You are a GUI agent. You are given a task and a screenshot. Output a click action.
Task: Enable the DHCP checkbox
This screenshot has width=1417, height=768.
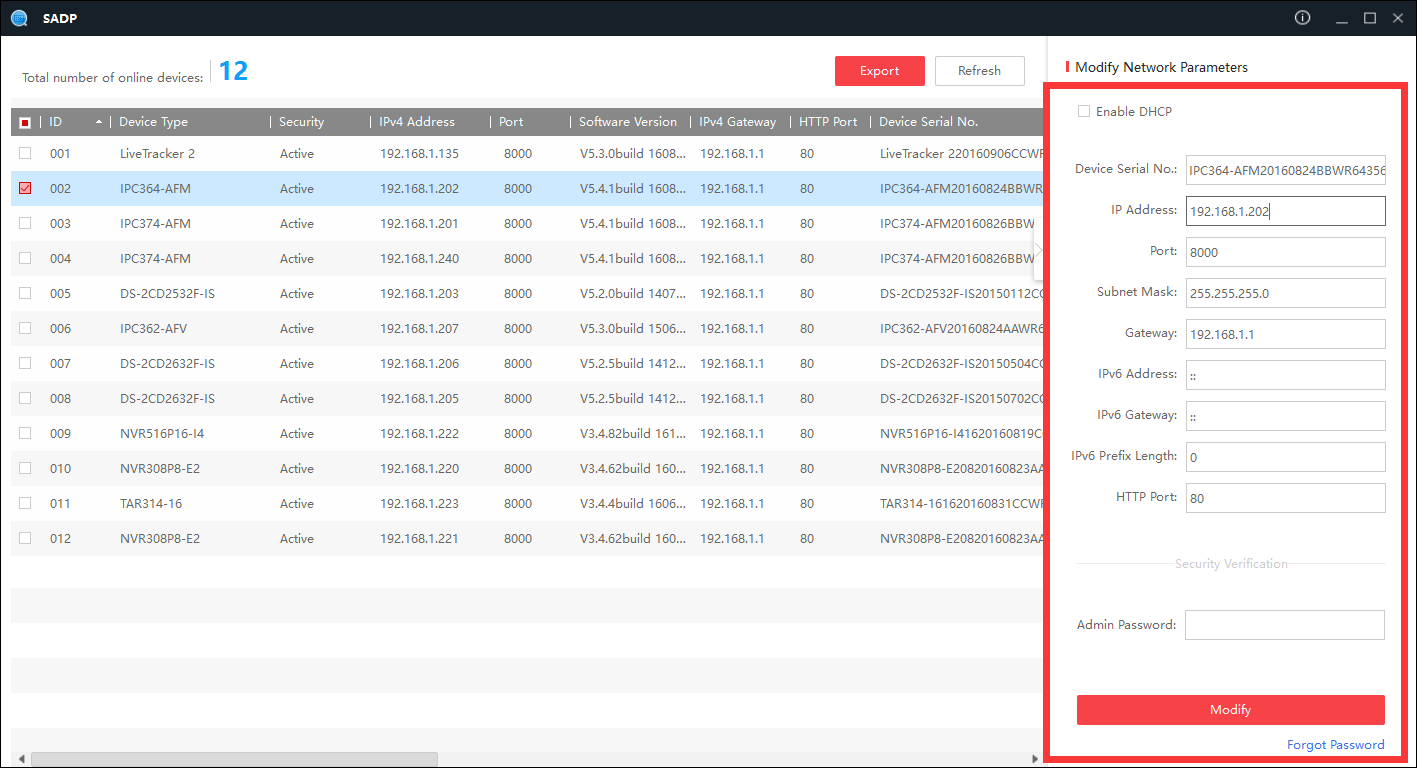coord(1084,111)
